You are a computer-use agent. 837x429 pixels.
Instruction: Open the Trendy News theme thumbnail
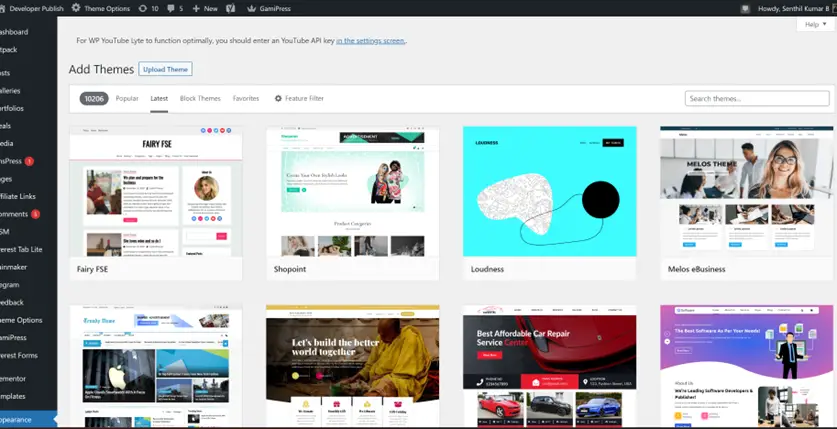click(x=156, y=366)
